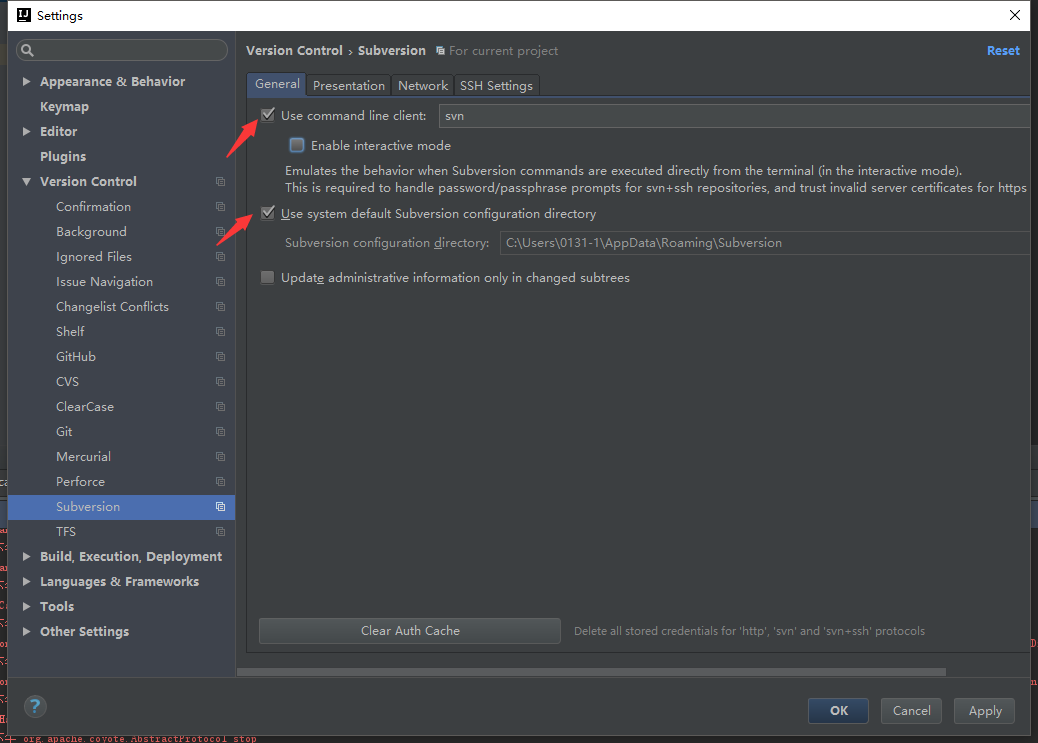Click the project icon in Confirmation row
1038x743 pixels.
click(220, 207)
